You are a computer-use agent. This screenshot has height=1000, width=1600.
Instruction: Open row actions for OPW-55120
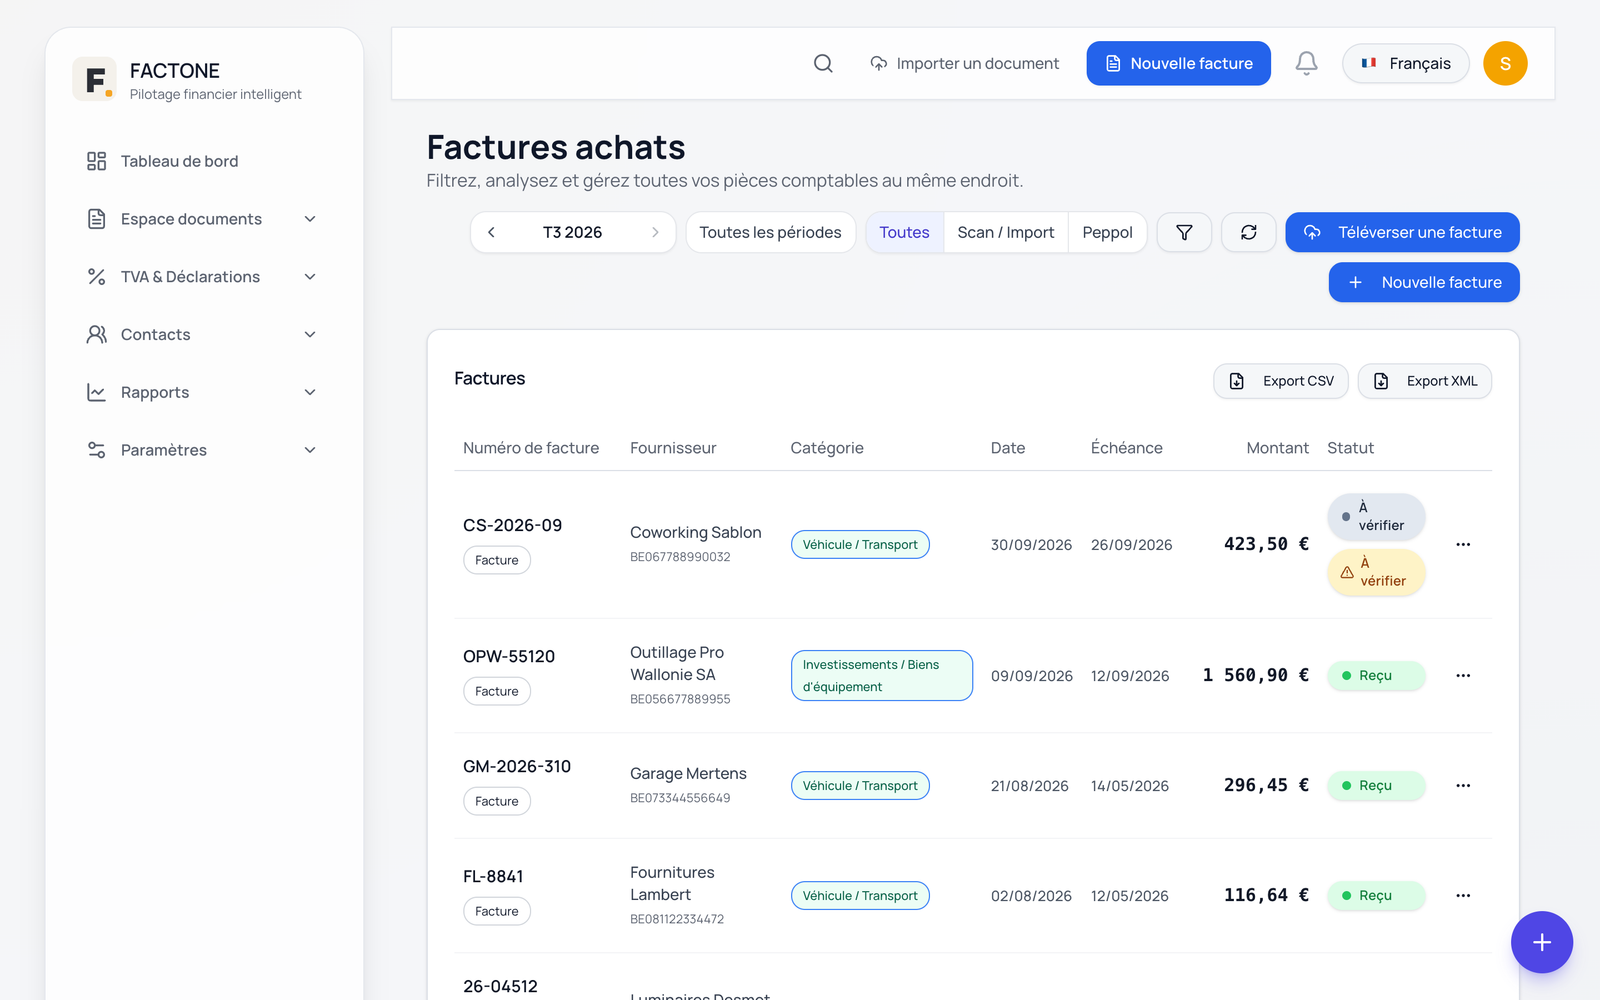(1463, 675)
